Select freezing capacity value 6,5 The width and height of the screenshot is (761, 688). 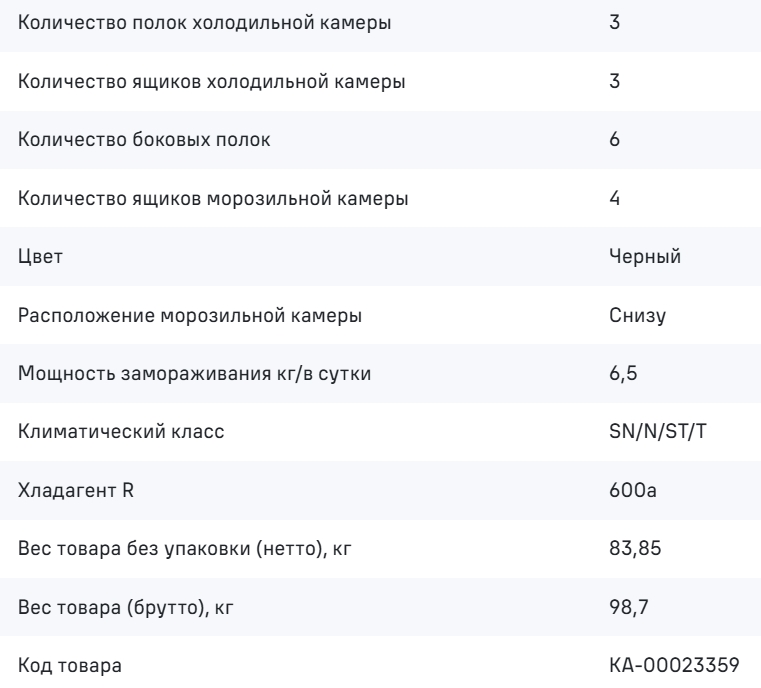(623, 374)
